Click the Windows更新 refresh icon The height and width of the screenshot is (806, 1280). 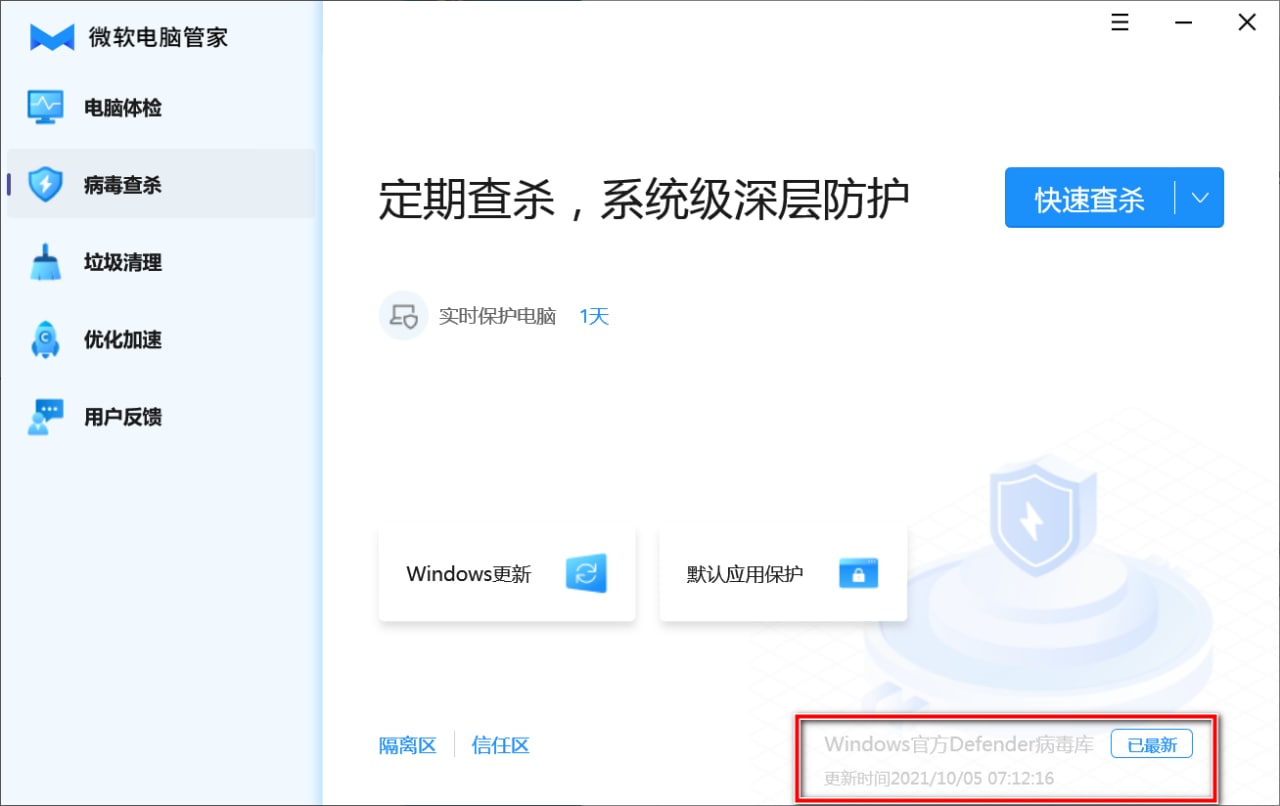click(586, 574)
